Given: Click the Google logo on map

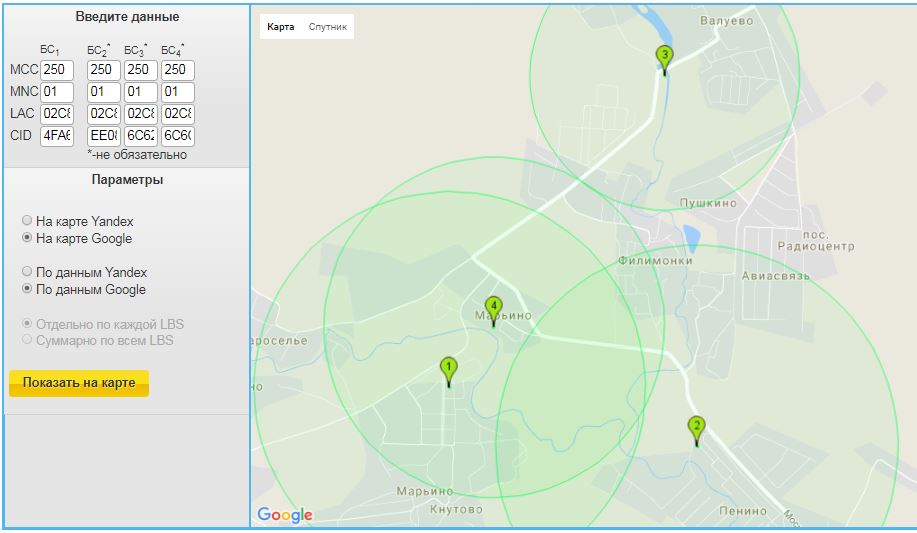Looking at the screenshot, I should pyautogui.click(x=285, y=515).
